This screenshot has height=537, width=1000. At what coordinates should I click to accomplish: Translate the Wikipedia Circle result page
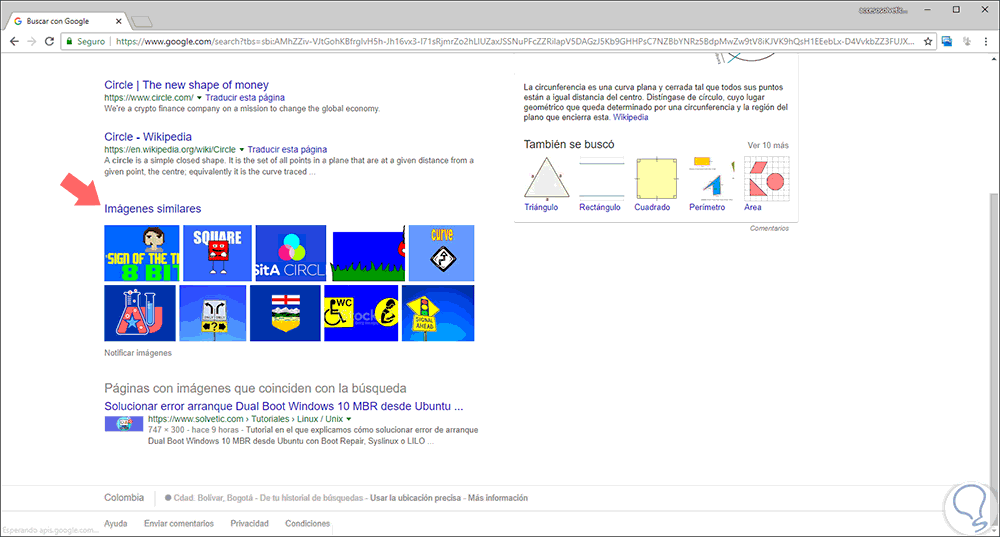(x=287, y=149)
